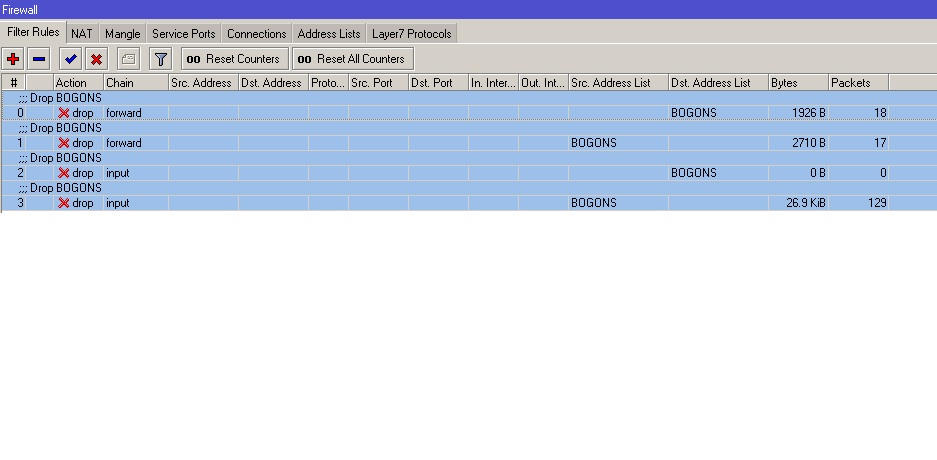Viewport: 937px width, 460px height.
Task: Sort by Dst. Address column header
Action: [x=273, y=82]
